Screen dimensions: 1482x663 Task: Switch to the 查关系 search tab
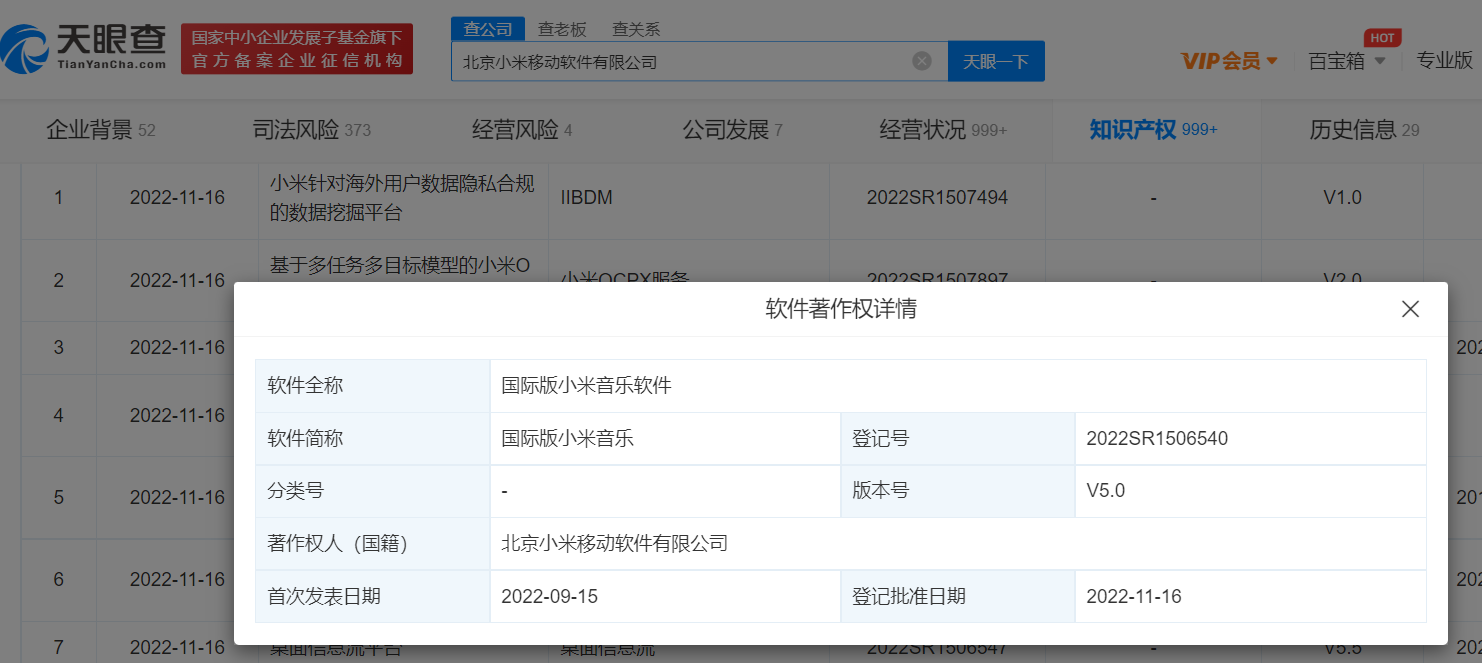click(636, 29)
